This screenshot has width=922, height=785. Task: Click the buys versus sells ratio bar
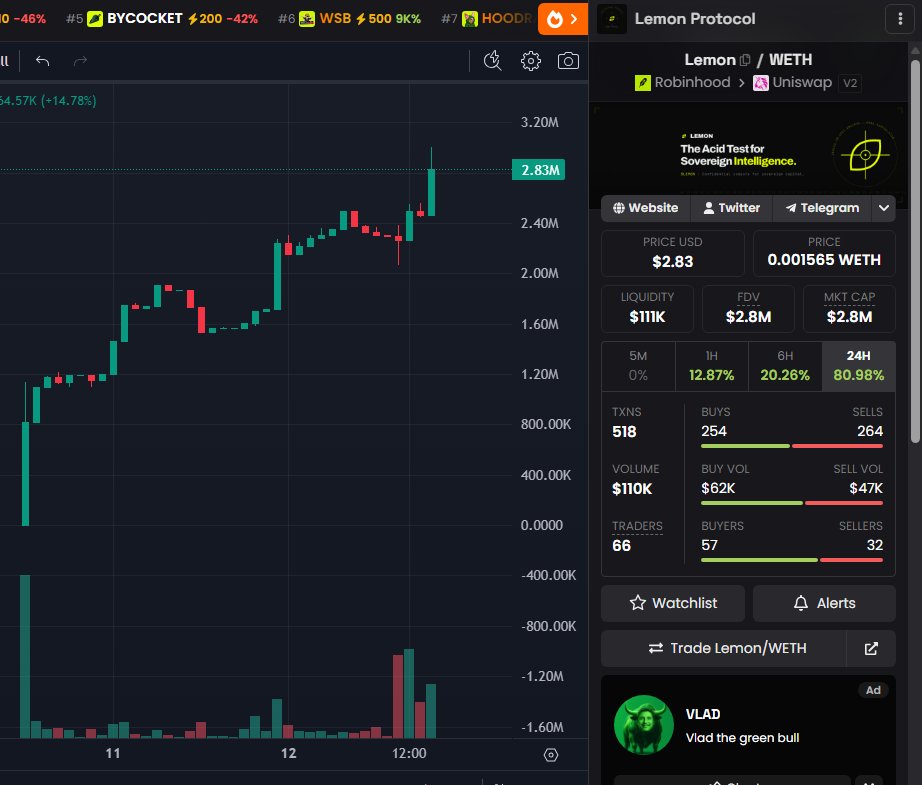click(791, 446)
